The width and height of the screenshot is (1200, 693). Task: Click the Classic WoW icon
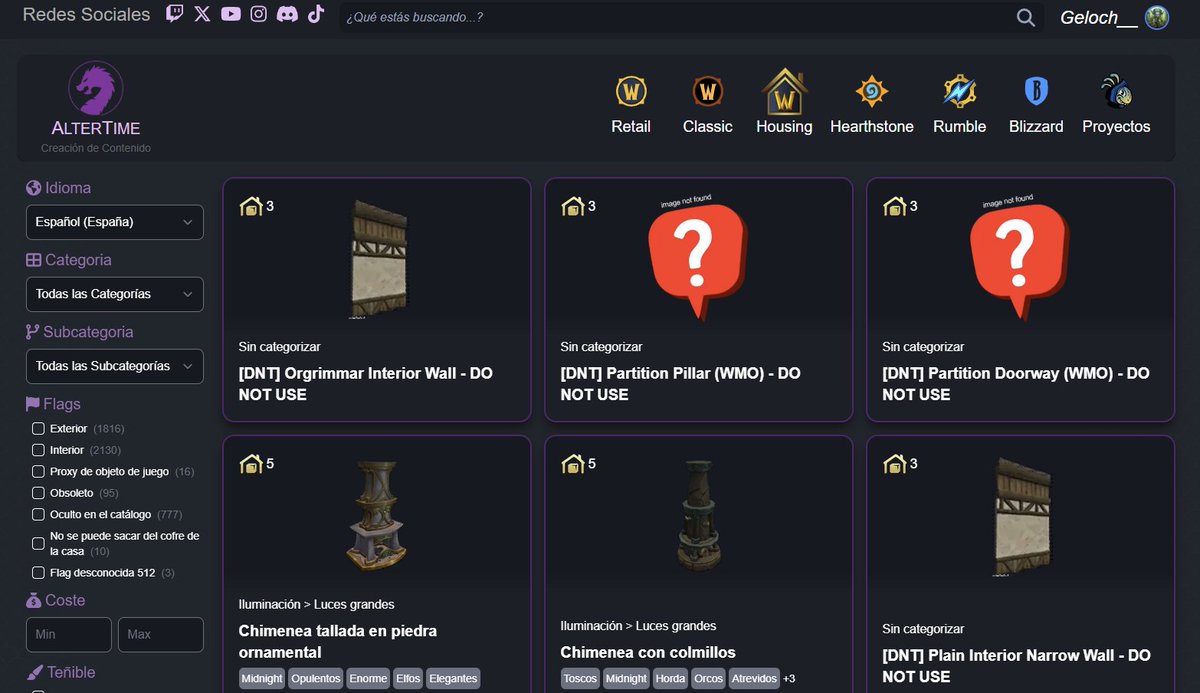click(708, 92)
